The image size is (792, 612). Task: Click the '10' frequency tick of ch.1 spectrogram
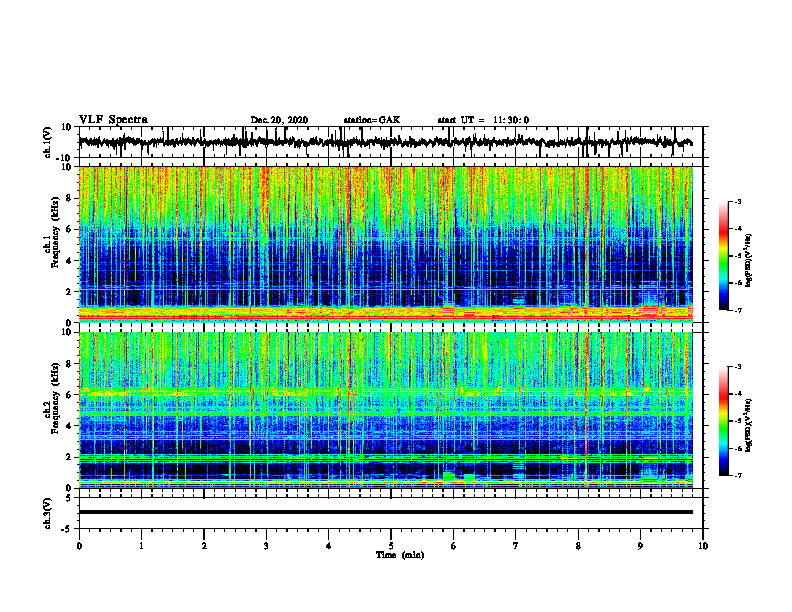point(67,167)
